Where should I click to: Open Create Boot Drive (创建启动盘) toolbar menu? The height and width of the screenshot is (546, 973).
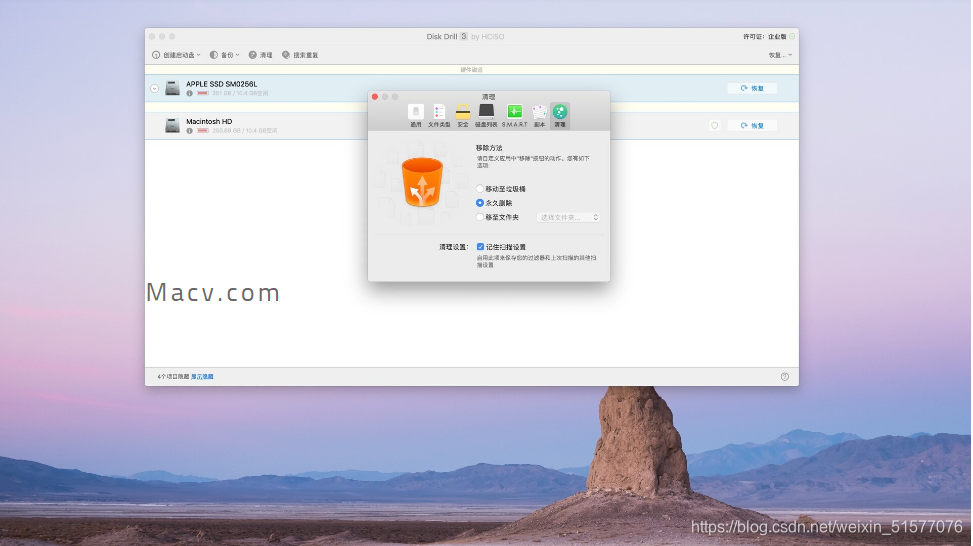coord(176,55)
